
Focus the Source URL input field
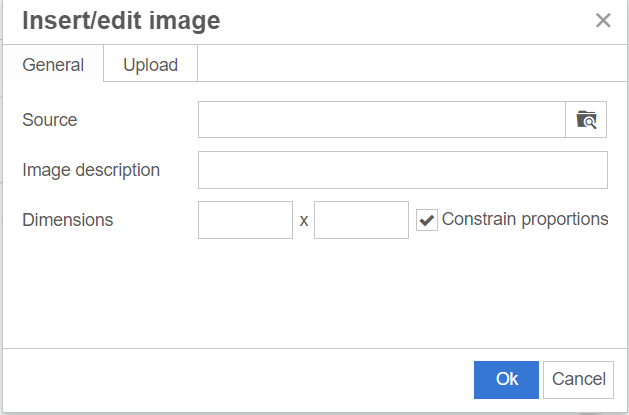[x=382, y=120]
